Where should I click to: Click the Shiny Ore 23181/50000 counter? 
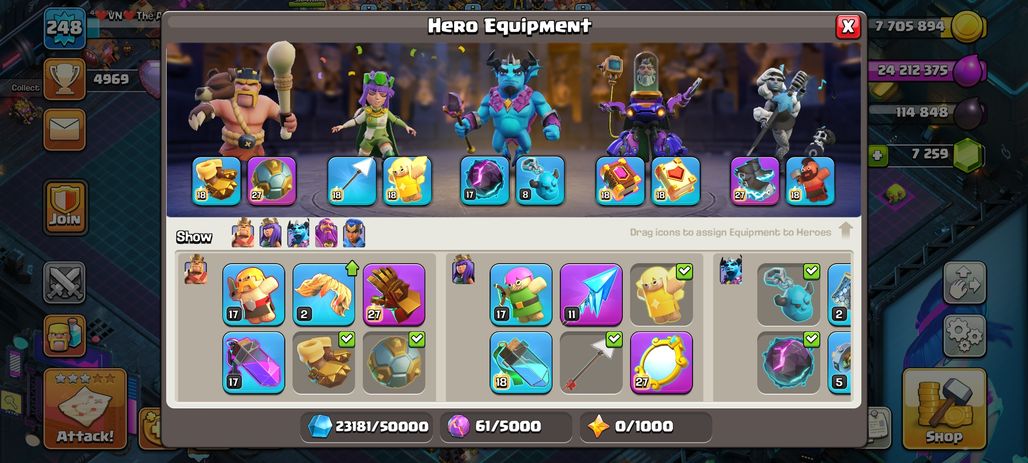pos(367,427)
